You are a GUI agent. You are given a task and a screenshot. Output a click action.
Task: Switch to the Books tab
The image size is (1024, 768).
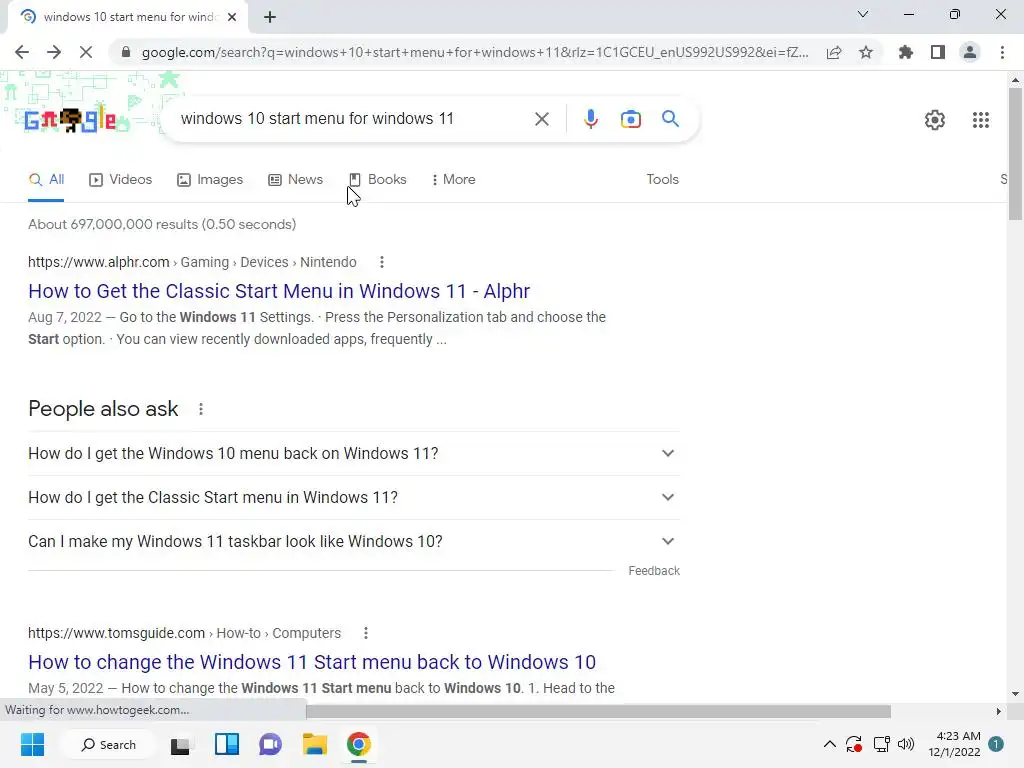coord(378,180)
